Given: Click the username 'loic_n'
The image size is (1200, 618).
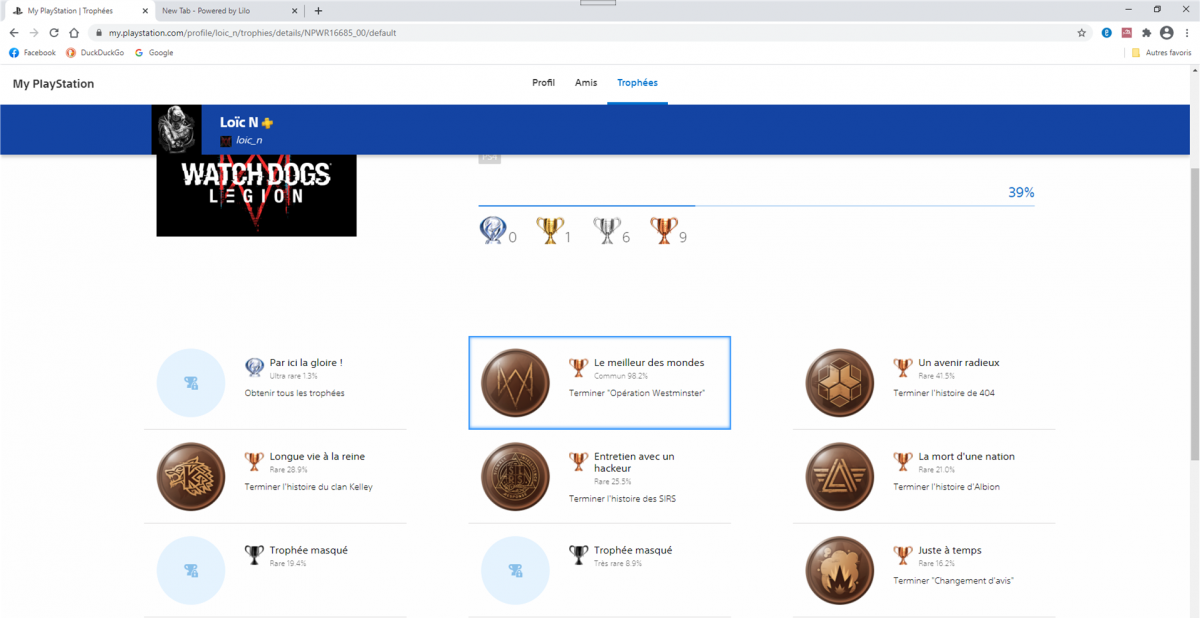Looking at the screenshot, I should click(x=249, y=141).
